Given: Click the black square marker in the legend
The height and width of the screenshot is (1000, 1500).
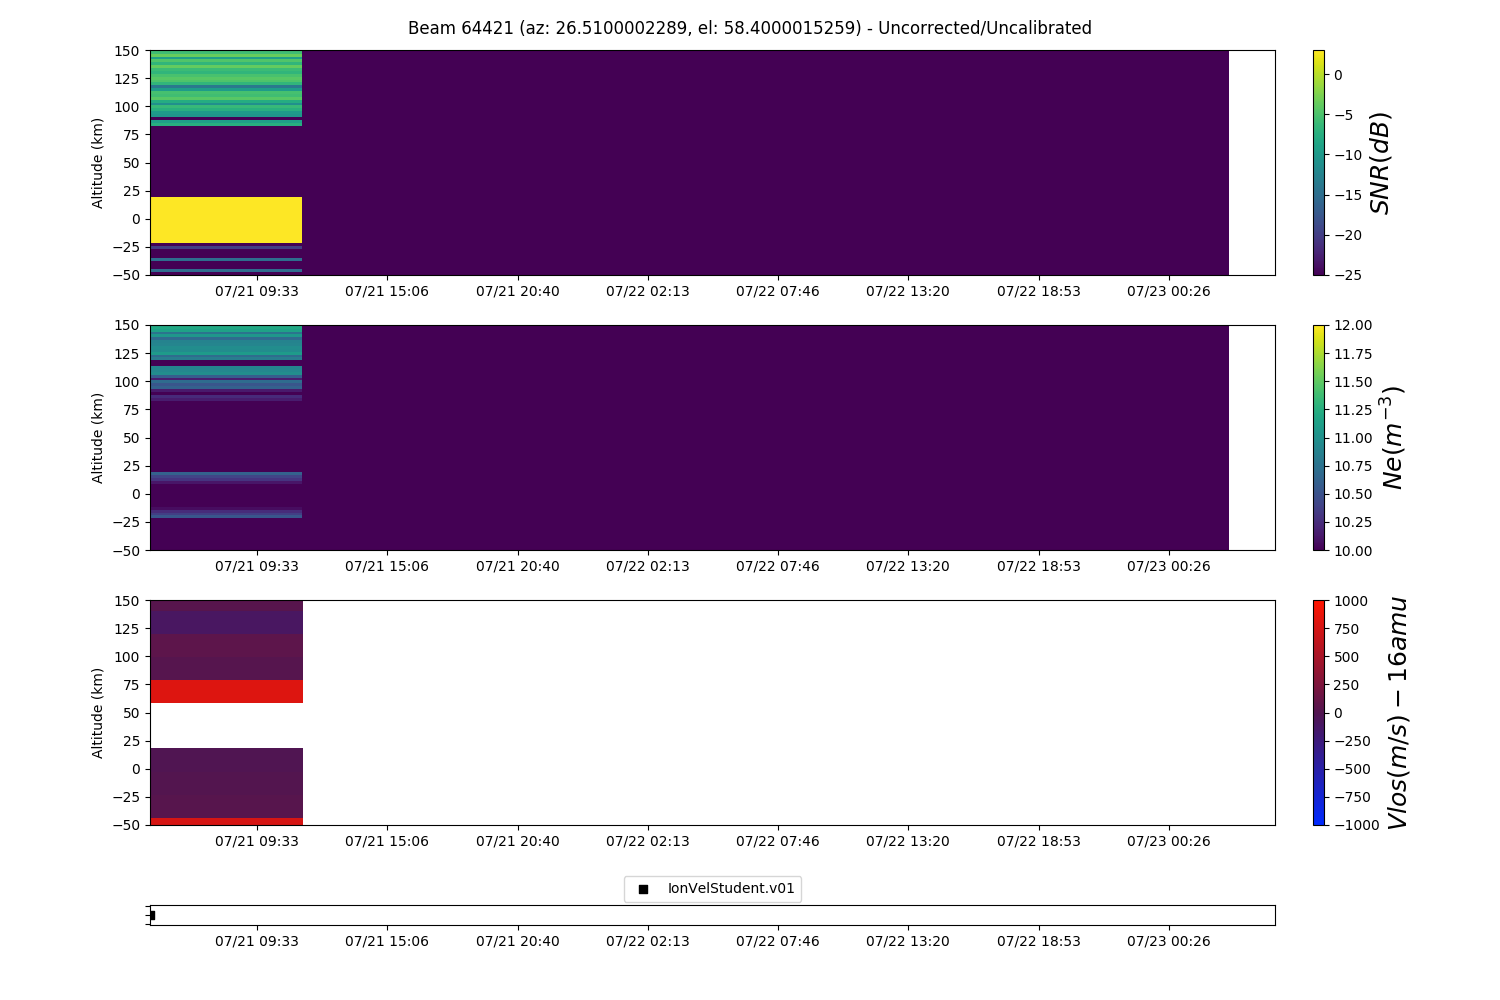Looking at the screenshot, I should pos(643,889).
